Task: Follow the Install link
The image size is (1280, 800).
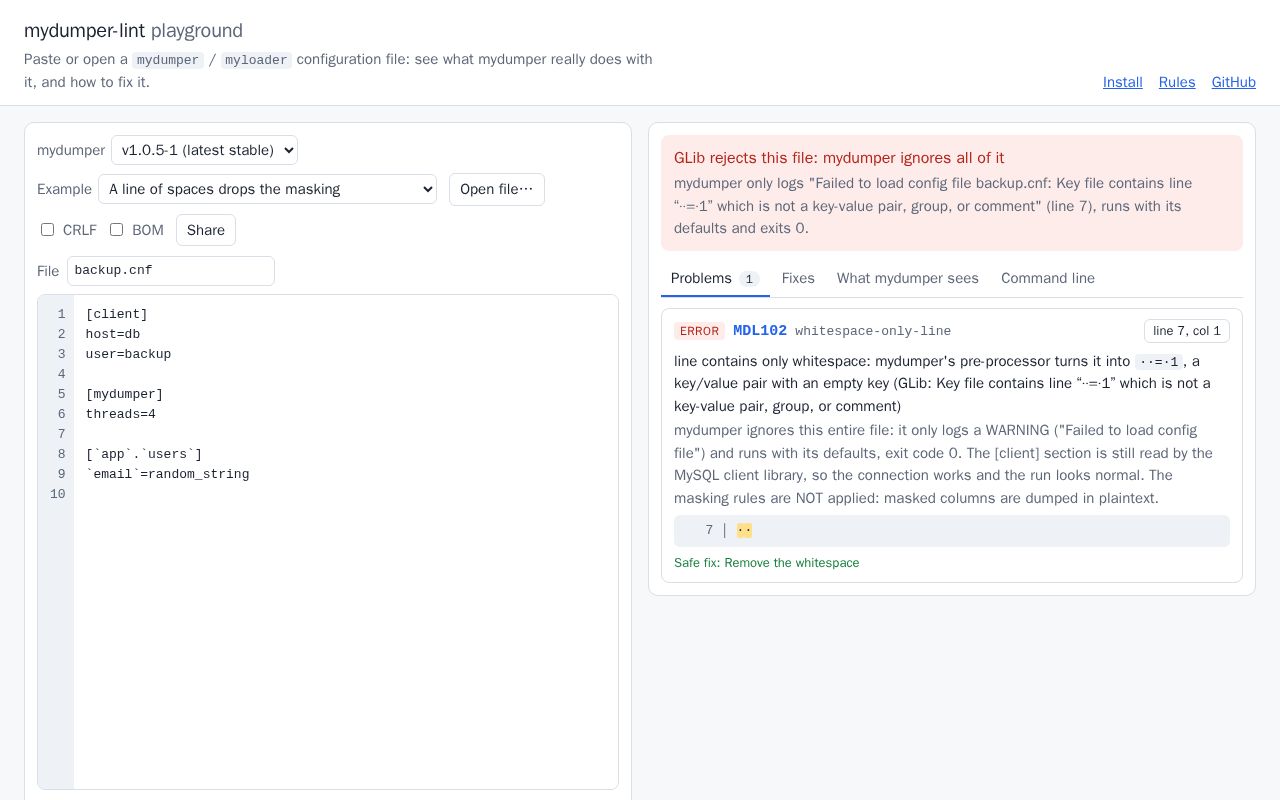Action: (x=1123, y=82)
